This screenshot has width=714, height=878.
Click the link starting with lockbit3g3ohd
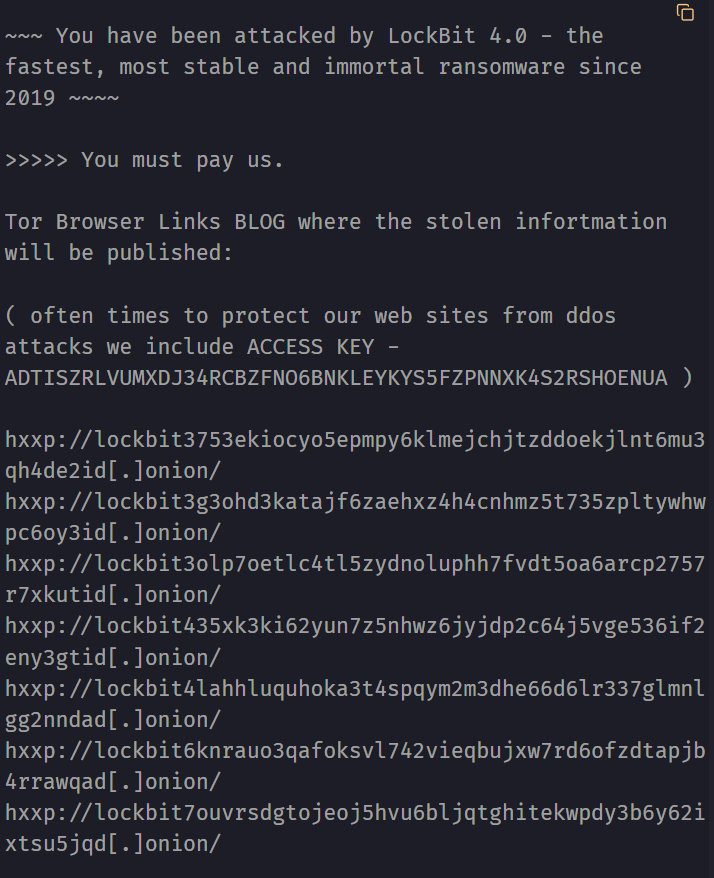point(355,502)
